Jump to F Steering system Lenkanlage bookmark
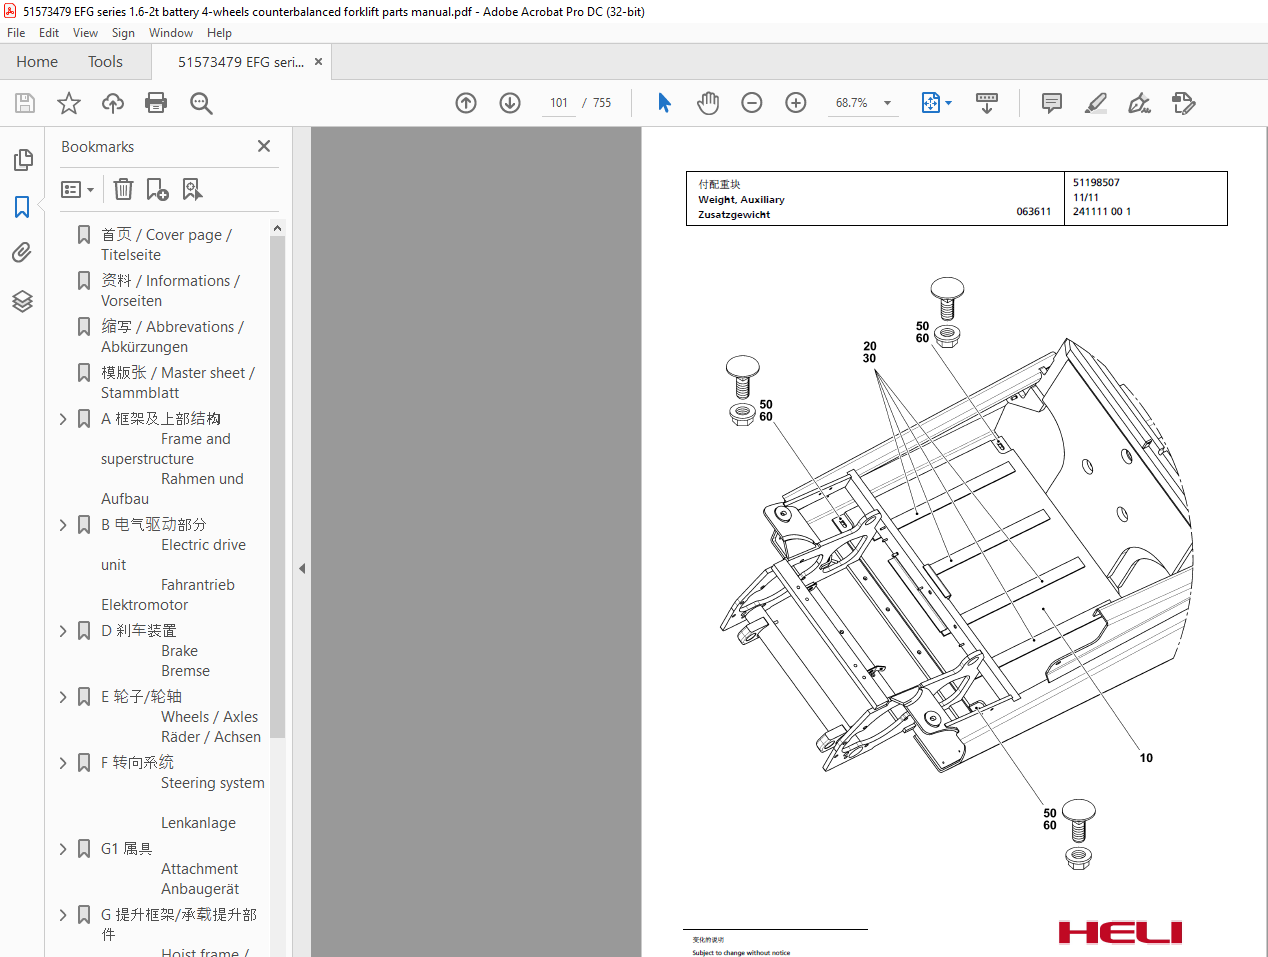1268x957 pixels. tap(182, 793)
